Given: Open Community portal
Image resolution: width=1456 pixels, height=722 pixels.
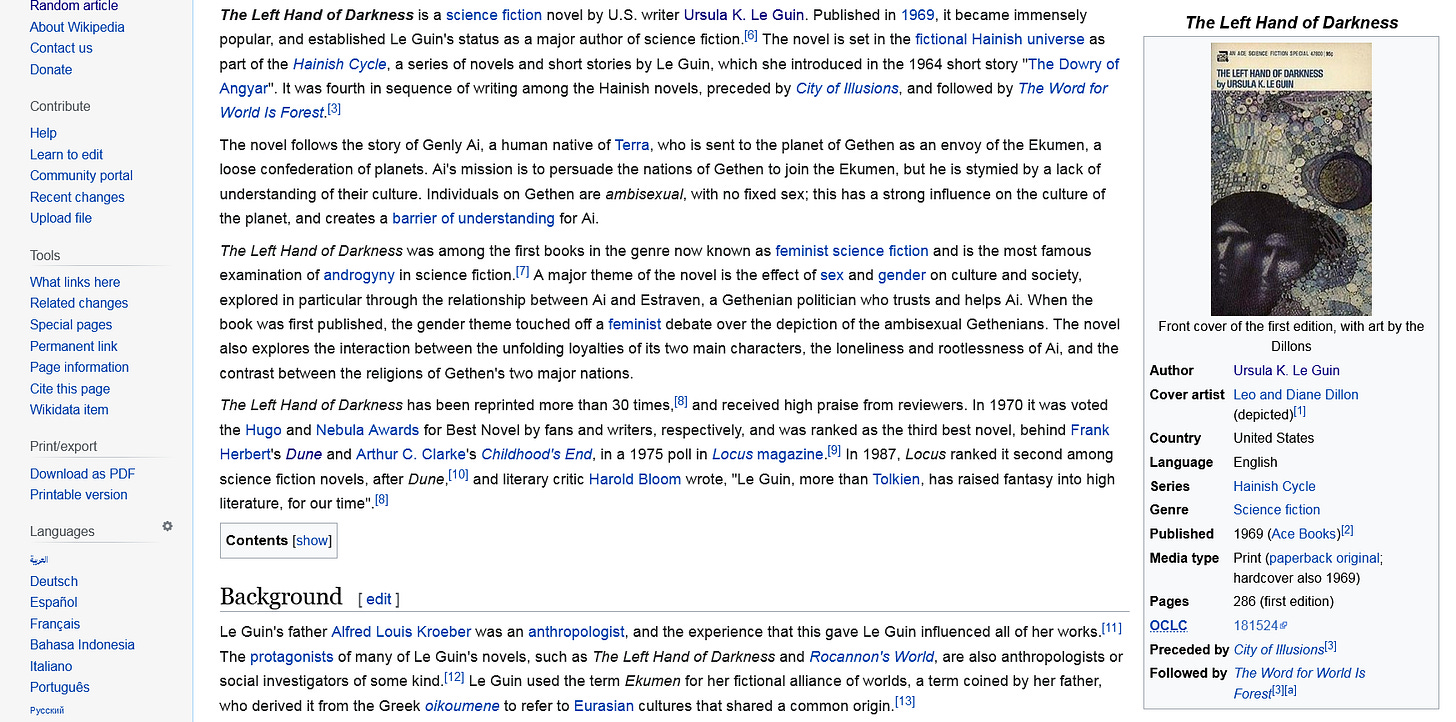Looking at the screenshot, I should point(81,176).
